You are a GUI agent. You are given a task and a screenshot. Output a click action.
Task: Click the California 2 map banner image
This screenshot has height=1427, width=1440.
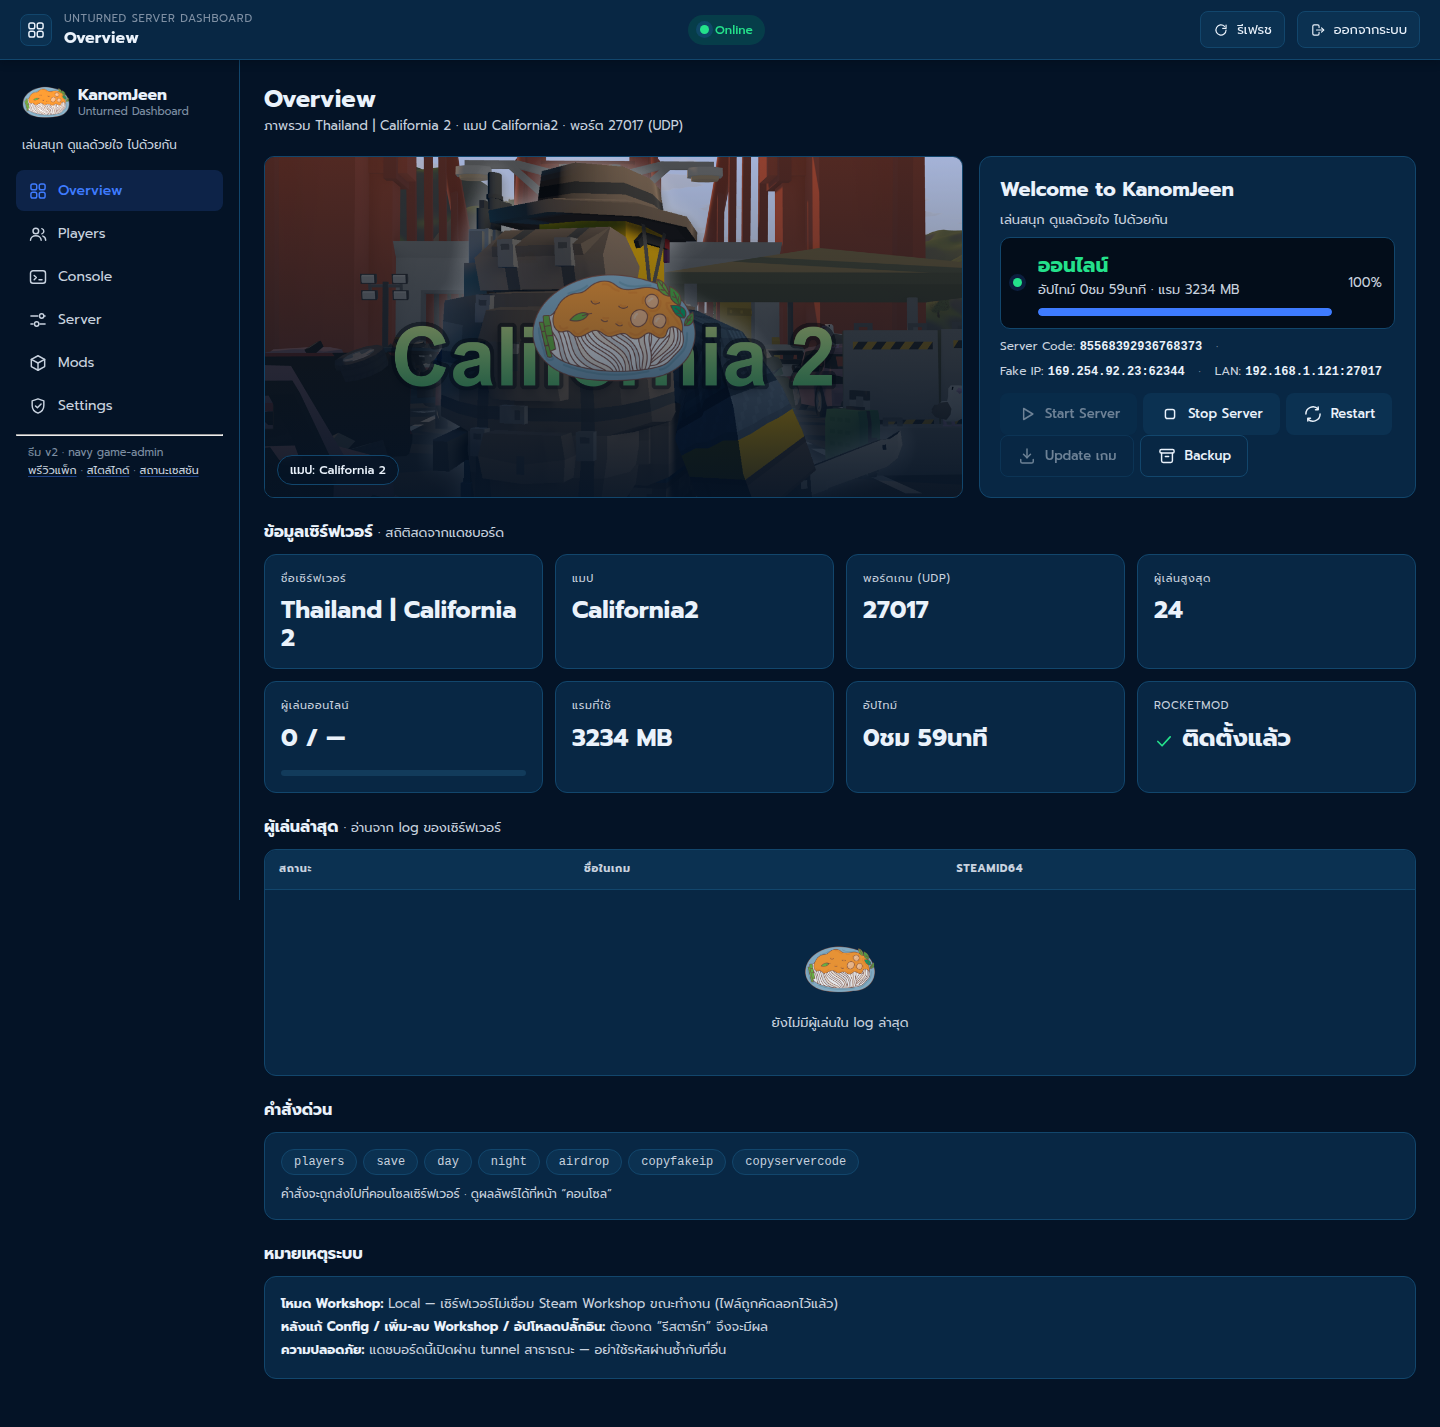(x=613, y=327)
